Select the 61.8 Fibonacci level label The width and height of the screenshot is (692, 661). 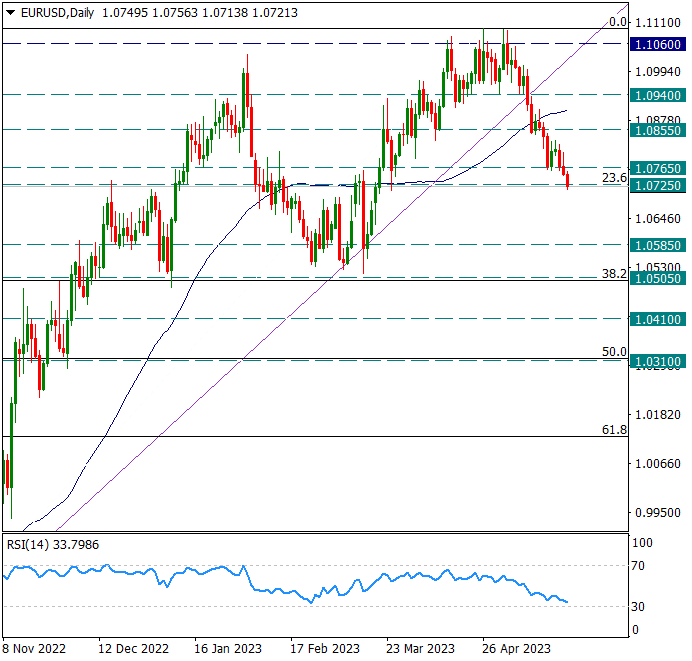(614, 429)
